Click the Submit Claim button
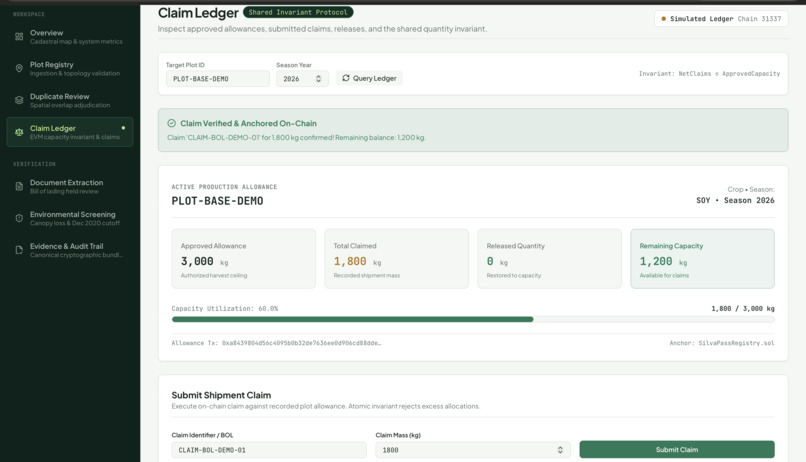The height and width of the screenshot is (462, 806). (676, 450)
